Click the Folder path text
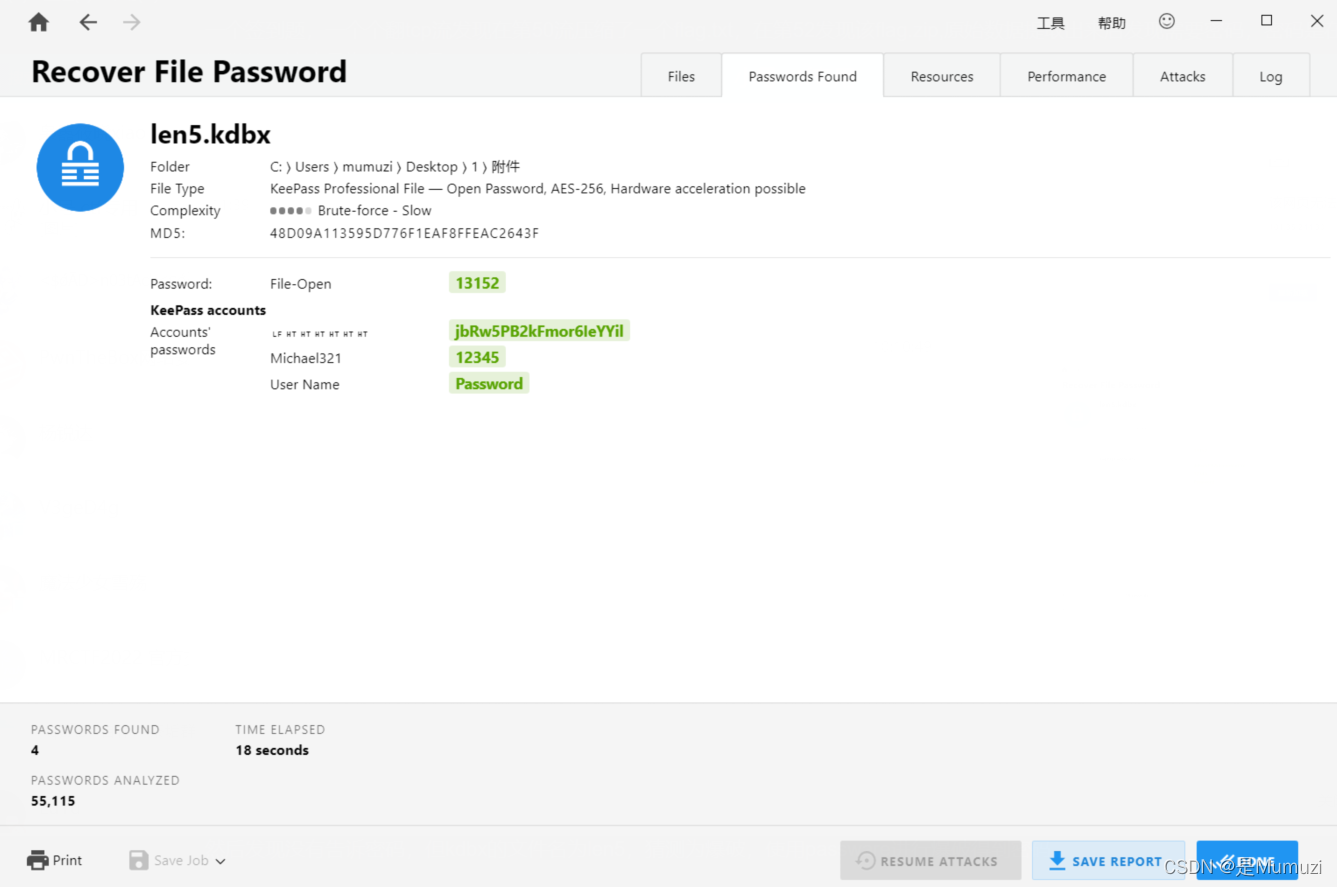 tap(395, 167)
